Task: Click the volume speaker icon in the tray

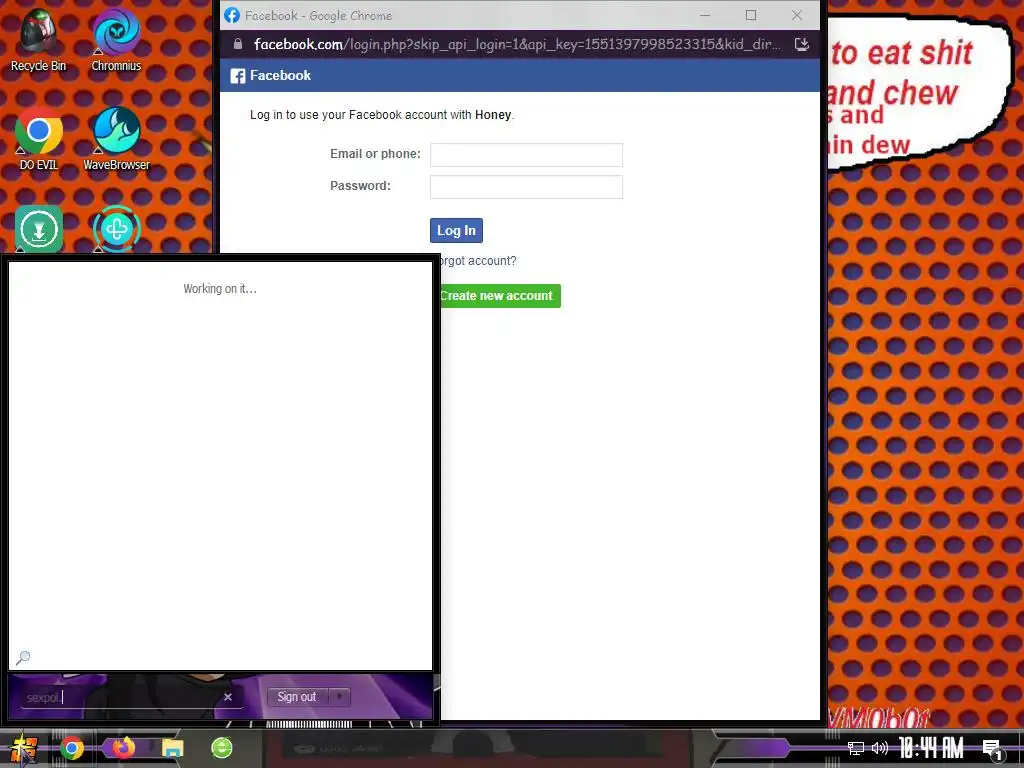Action: pos(880,748)
